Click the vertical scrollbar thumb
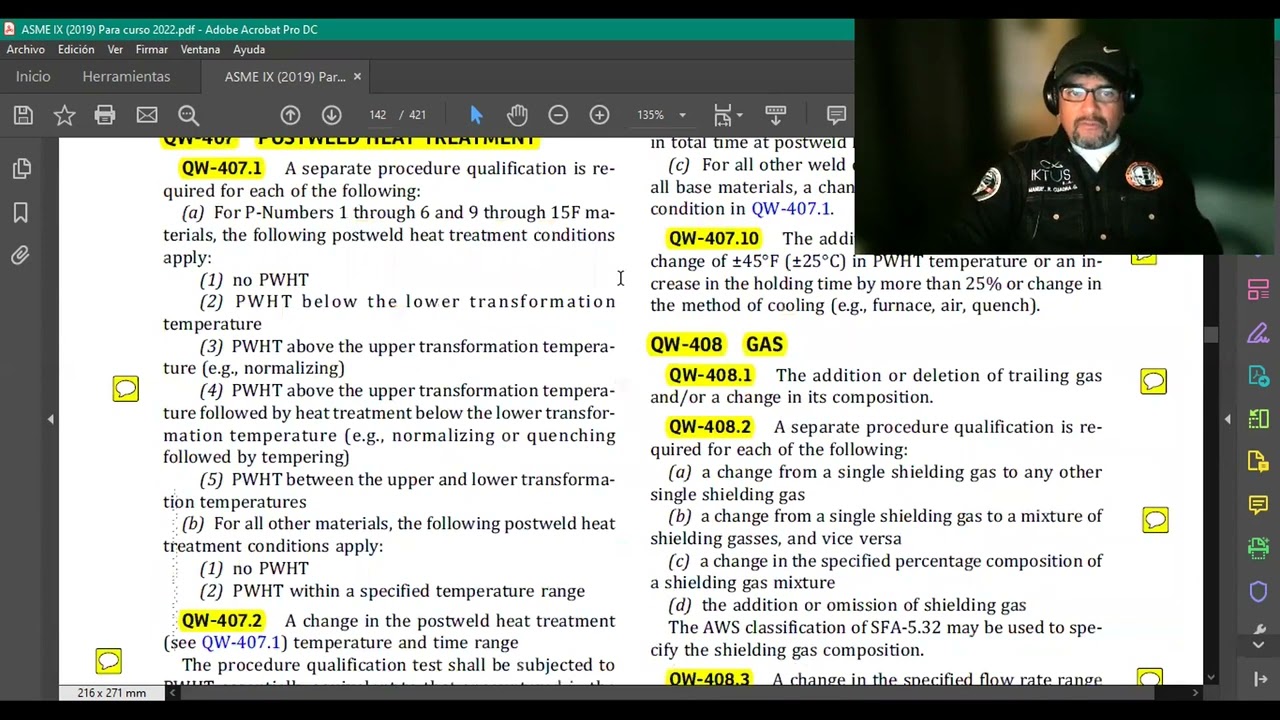Viewport: 1280px width, 720px height. [1211, 336]
